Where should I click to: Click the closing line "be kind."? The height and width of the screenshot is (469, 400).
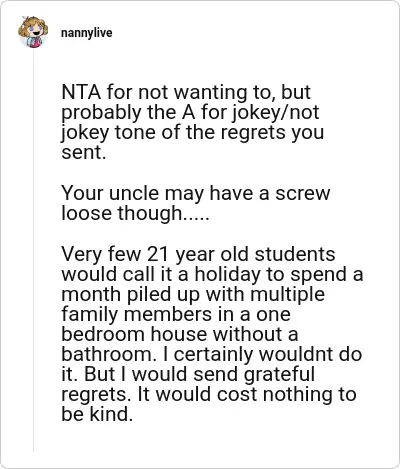click(x=97, y=414)
